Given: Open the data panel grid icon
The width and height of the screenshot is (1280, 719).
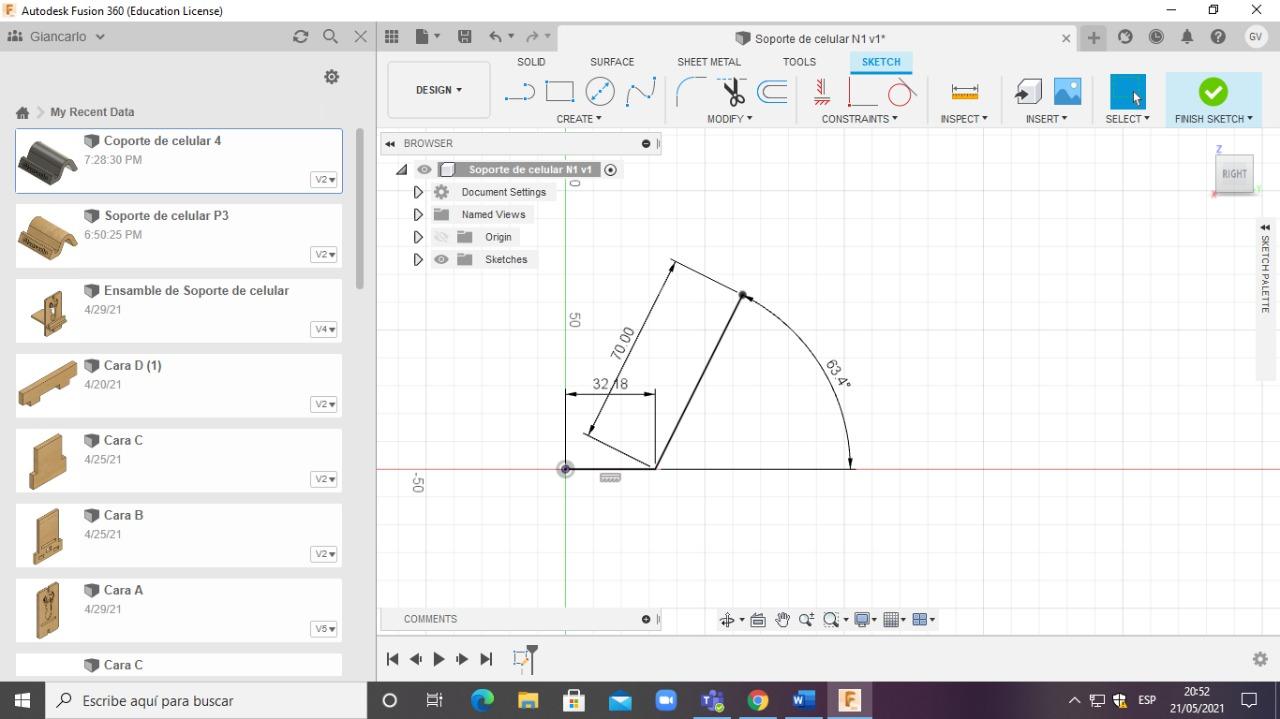Looking at the screenshot, I should (392, 37).
